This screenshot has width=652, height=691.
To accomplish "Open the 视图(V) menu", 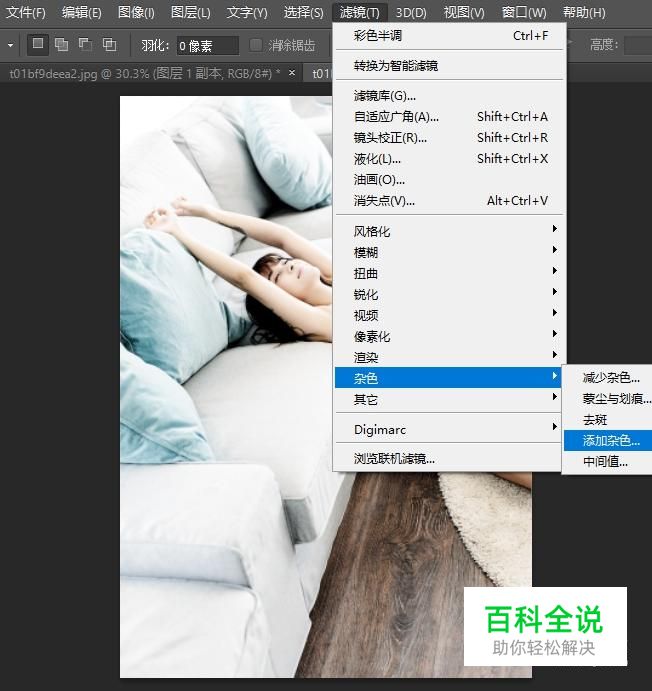I will (x=464, y=12).
